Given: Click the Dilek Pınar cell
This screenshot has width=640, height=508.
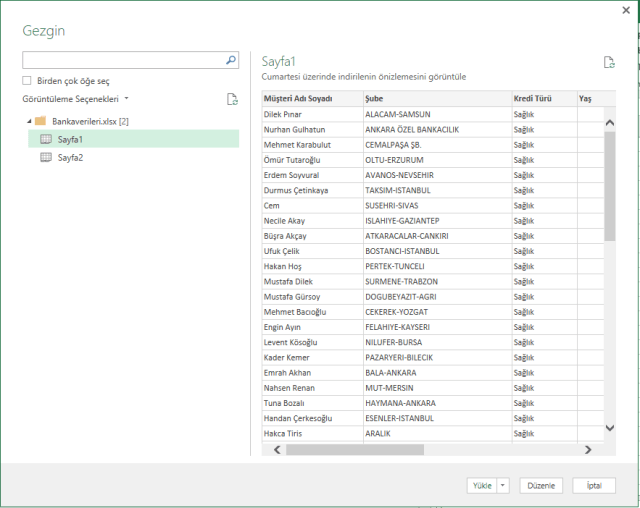Looking at the screenshot, I should [312, 114].
